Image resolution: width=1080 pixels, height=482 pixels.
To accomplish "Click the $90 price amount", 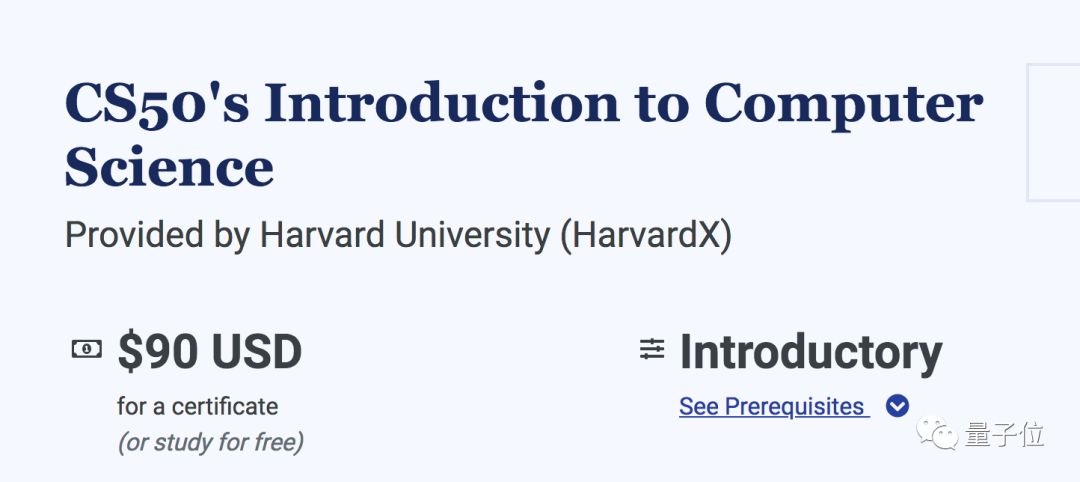I will pyautogui.click(x=162, y=352).
